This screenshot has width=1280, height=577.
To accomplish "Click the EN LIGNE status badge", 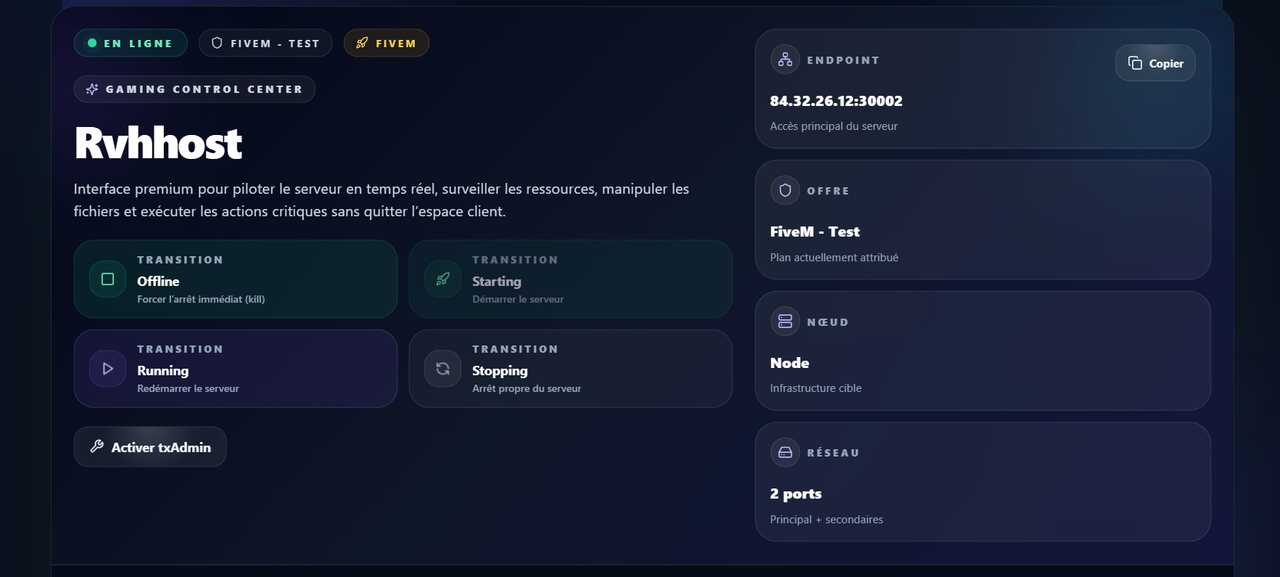I will tap(130, 43).
